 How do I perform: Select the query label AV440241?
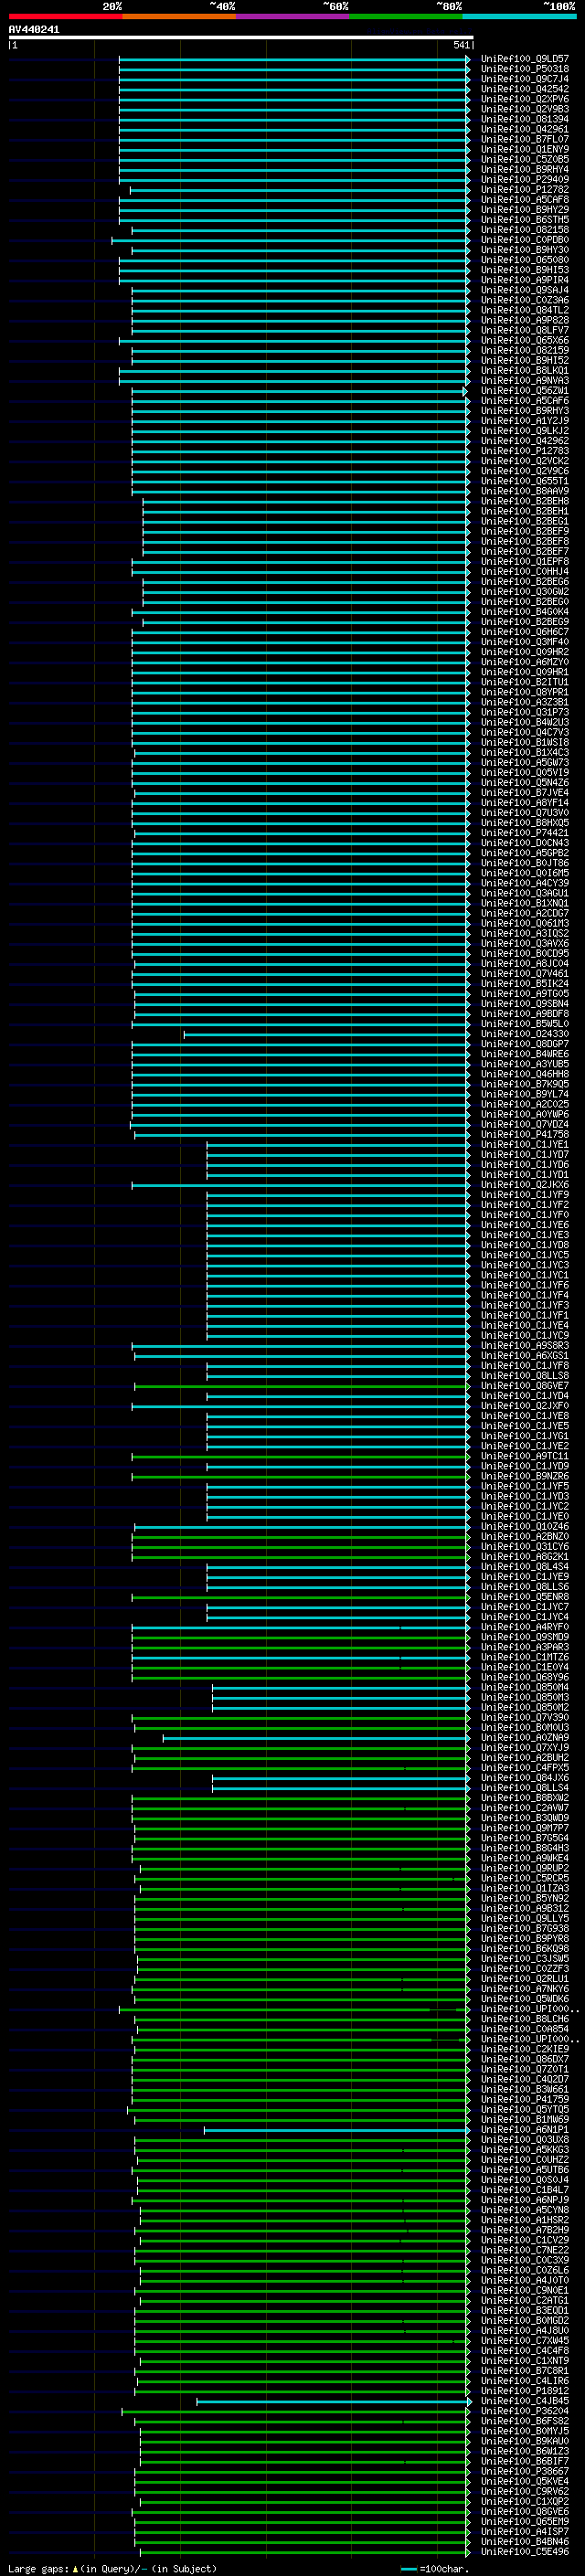pos(34,29)
